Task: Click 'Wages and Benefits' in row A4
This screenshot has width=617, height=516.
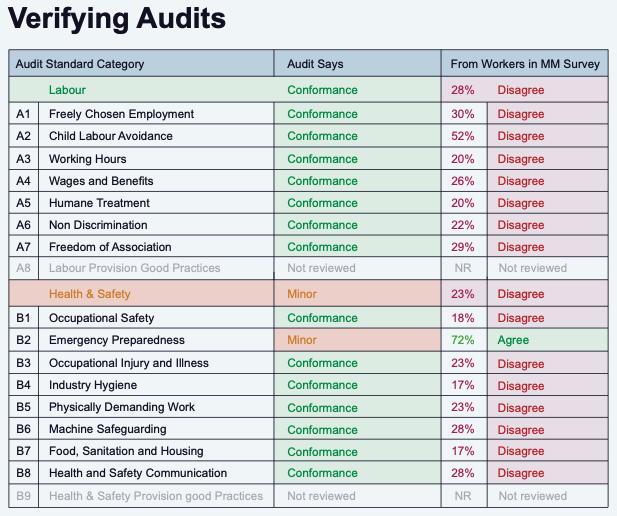Action: [x=101, y=181]
